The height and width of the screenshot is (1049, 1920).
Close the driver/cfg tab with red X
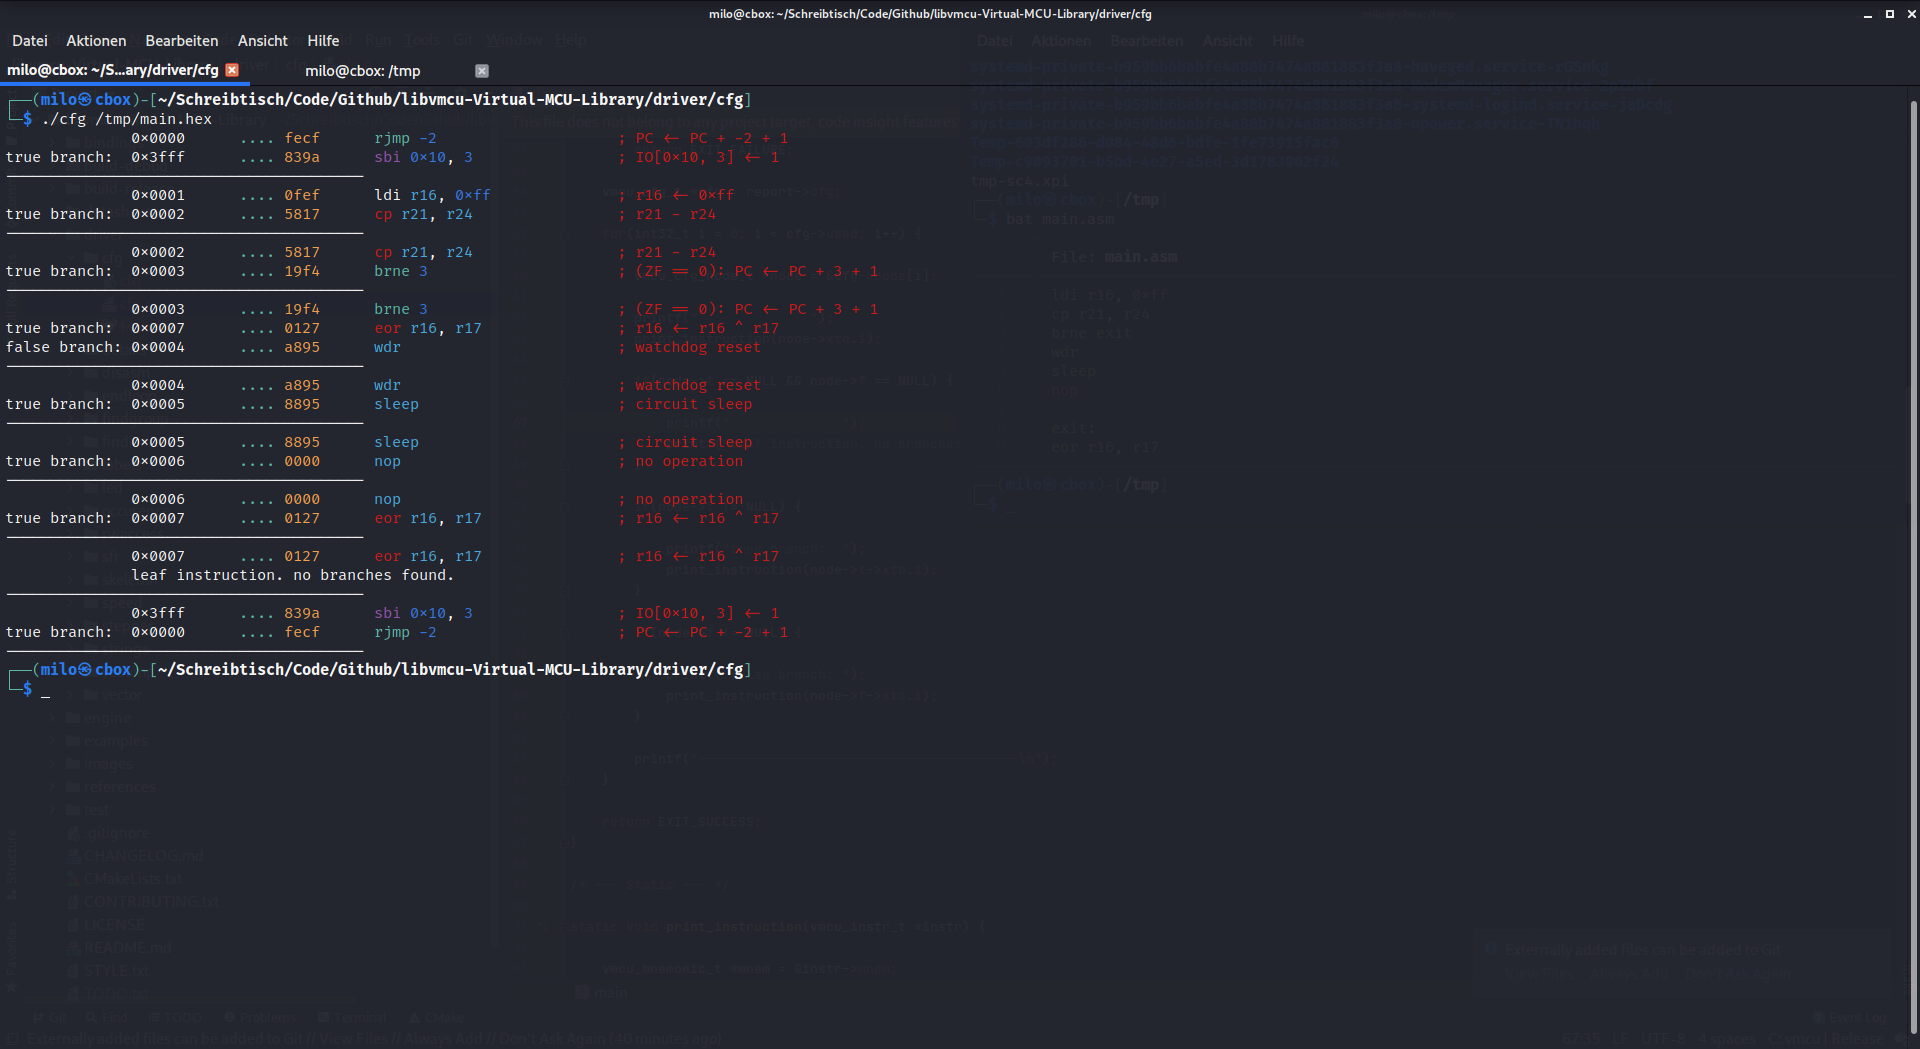pyautogui.click(x=232, y=70)
